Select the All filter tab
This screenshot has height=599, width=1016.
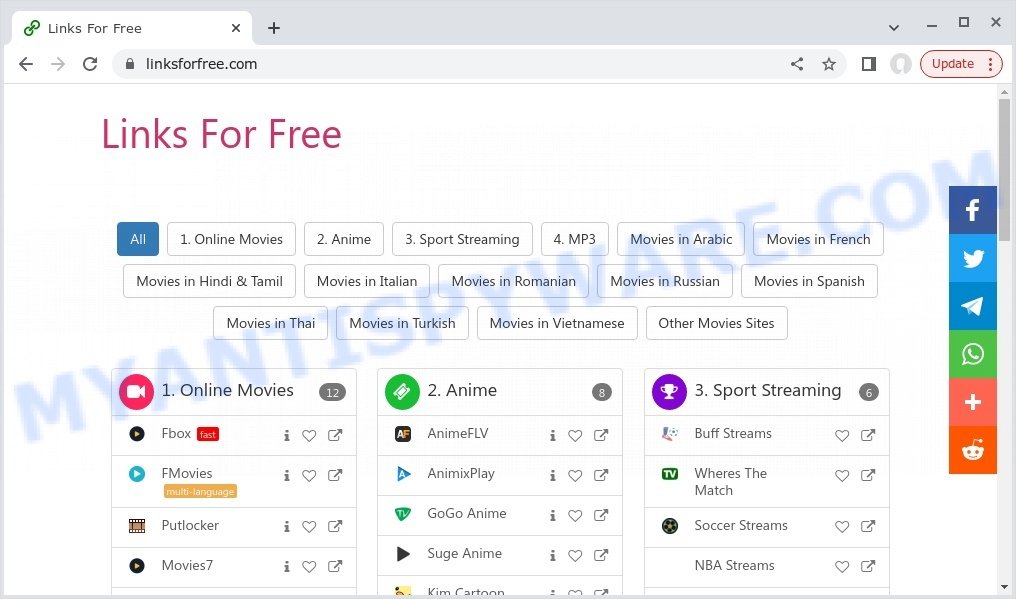(138, 239)
